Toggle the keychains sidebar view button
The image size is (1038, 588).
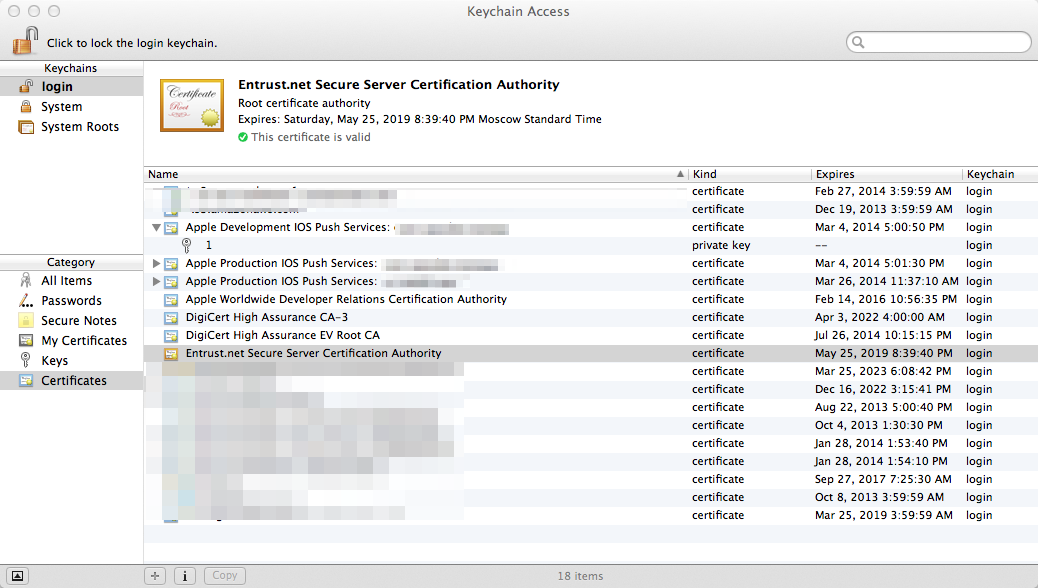point(17,575)
